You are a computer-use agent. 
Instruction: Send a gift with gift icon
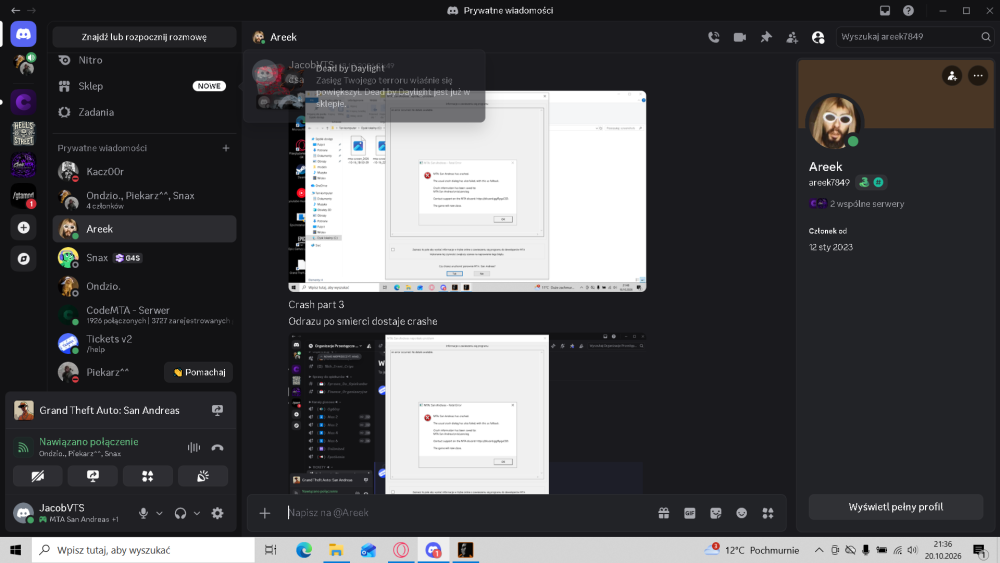[x=664, y=513]
